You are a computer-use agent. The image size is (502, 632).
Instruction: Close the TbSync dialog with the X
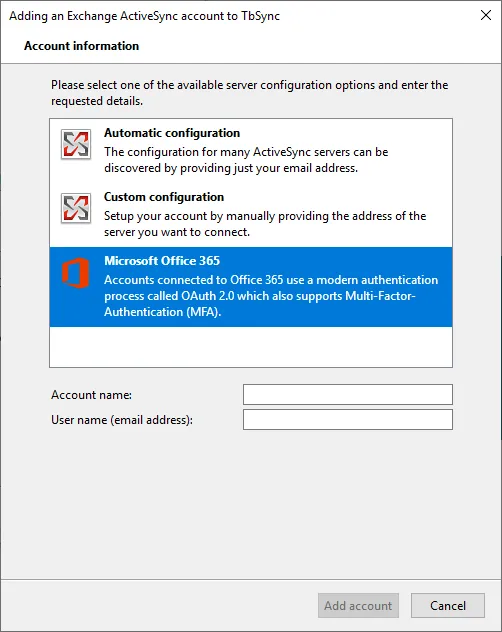pos(486,15)
